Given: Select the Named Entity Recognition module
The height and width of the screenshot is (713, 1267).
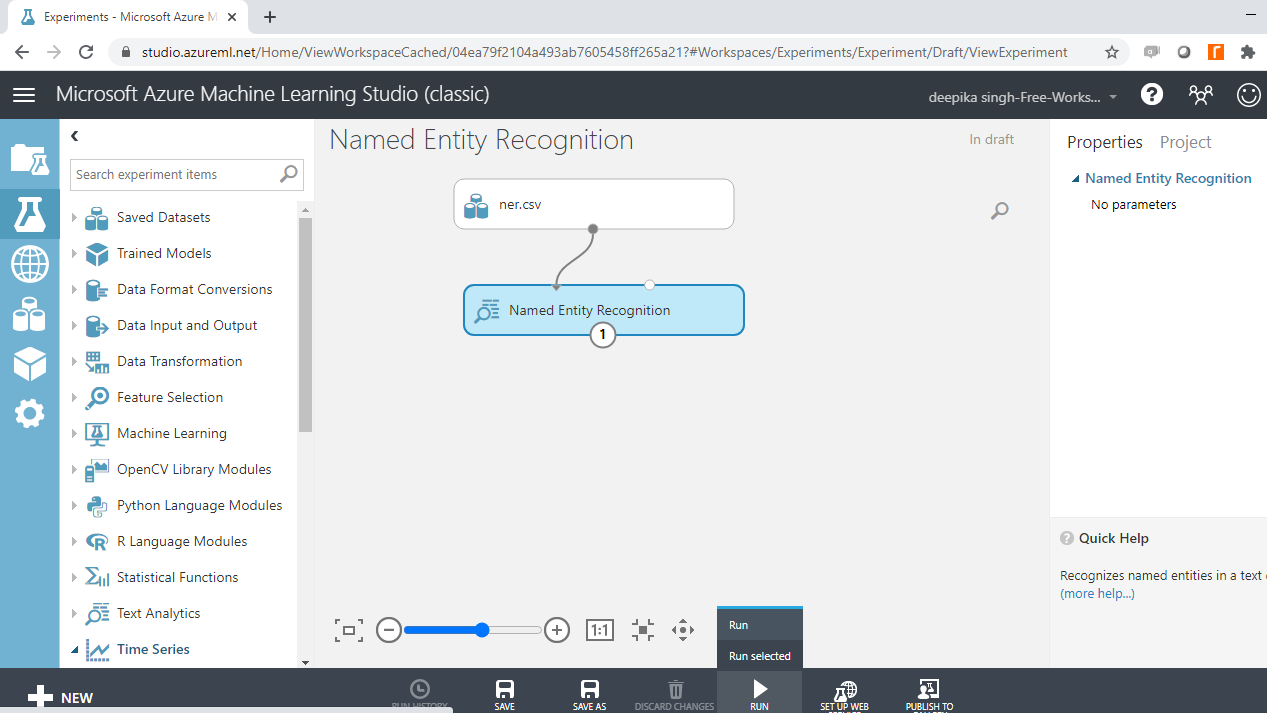Looking at the screenshot, I should [x=604, y=310].
